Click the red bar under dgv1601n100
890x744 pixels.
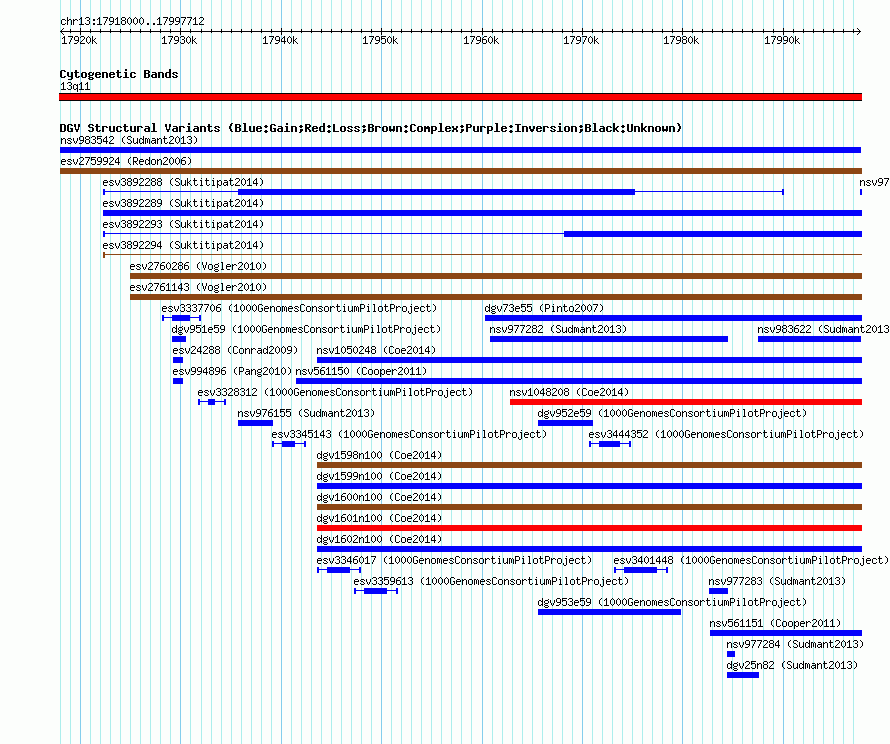[x=589, y=528]
